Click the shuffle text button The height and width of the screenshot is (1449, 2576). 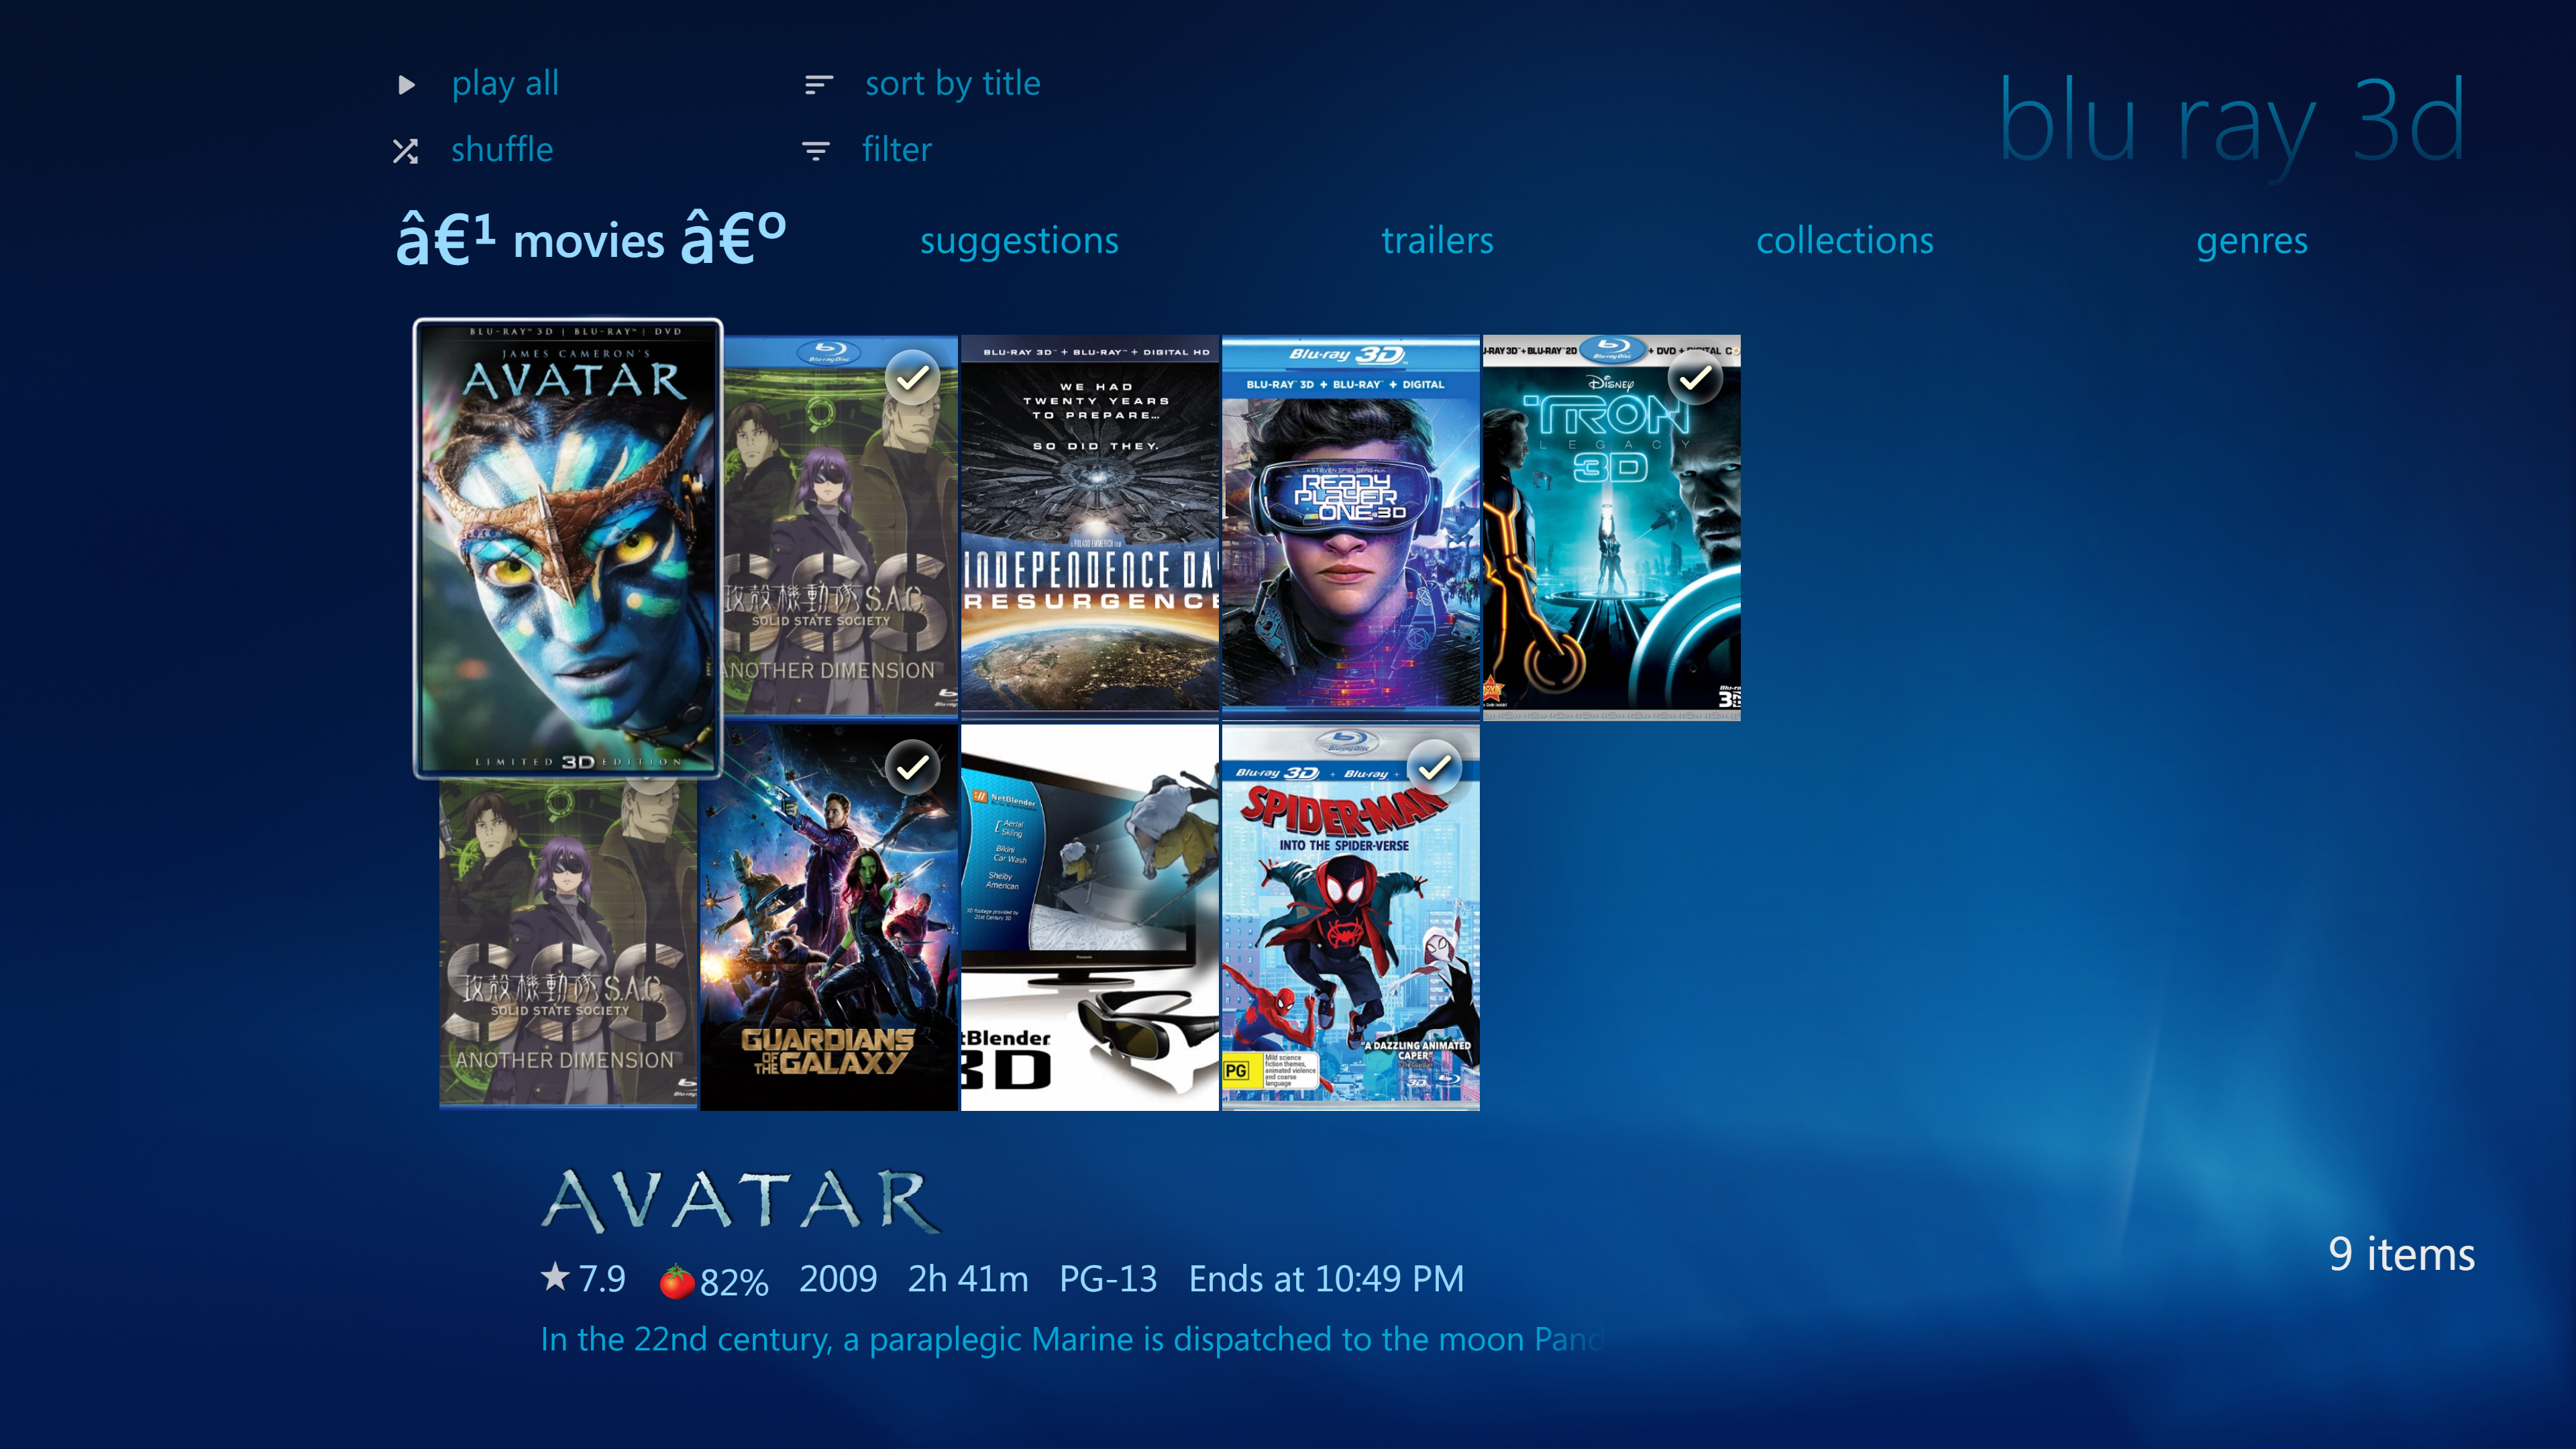(502, 150)
